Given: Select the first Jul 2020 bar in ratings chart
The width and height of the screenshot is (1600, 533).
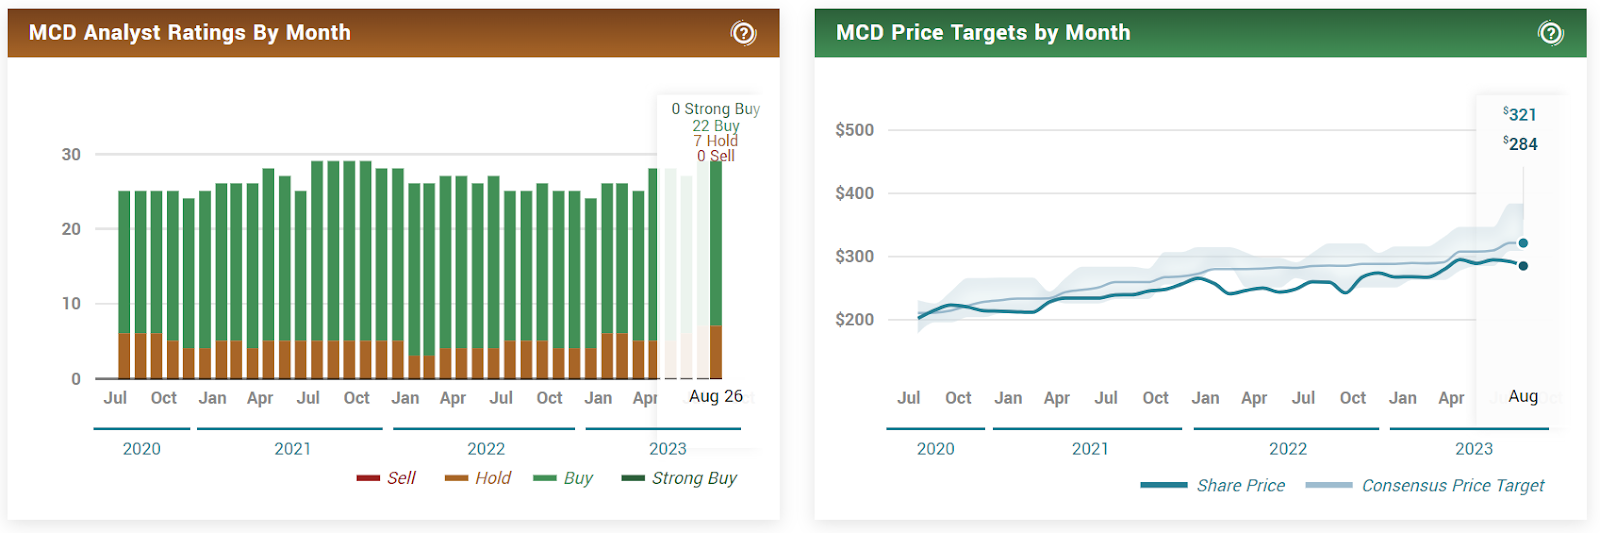Looking at the screenshot, I should click(x=124, y=285).
